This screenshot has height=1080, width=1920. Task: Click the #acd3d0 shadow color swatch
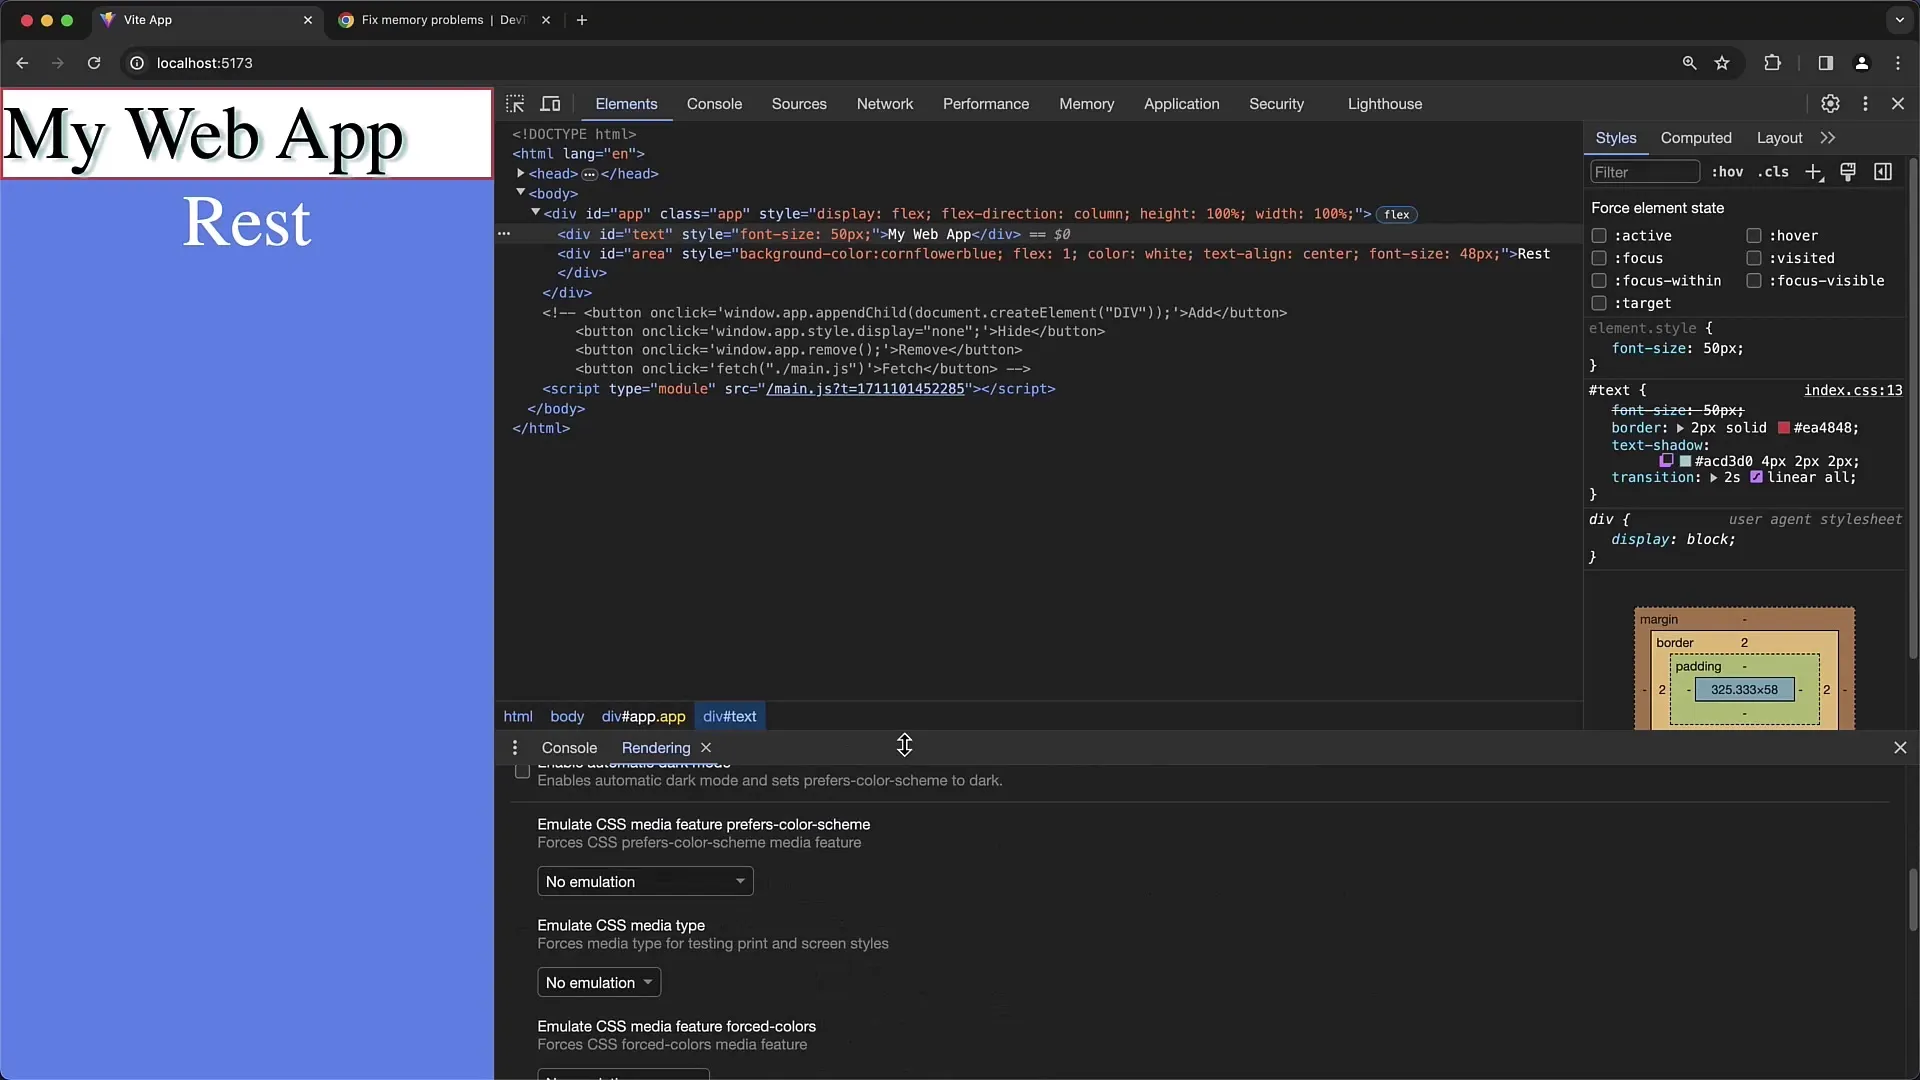click(1685, 461)
